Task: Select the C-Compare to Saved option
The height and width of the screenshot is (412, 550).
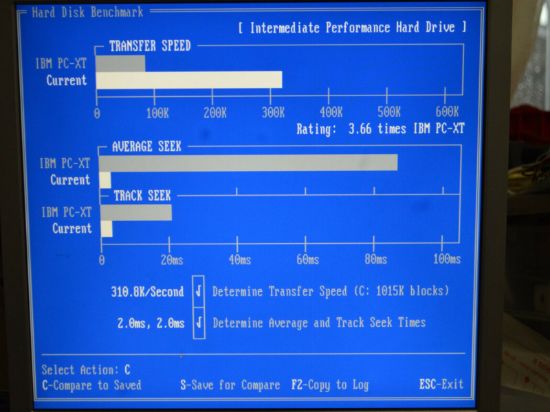Action: coord(92,385)
